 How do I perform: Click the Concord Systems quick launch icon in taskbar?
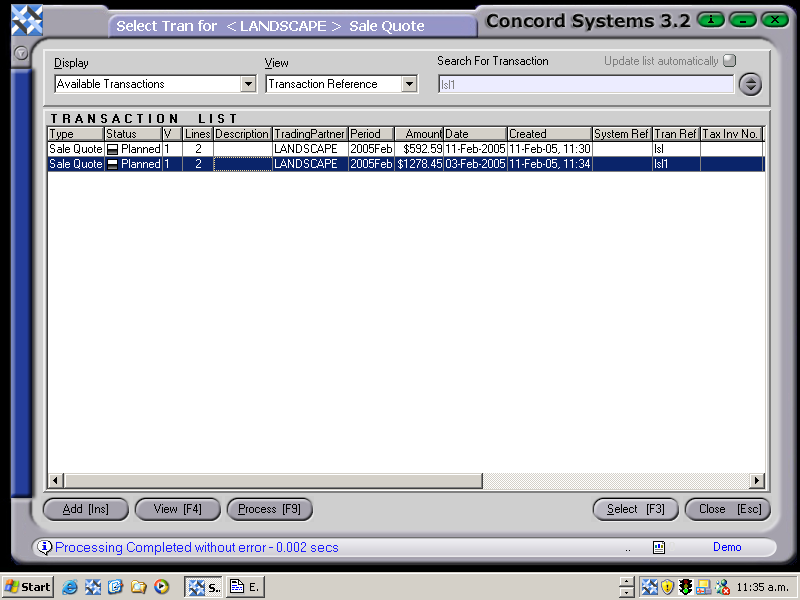click(94, 587)
